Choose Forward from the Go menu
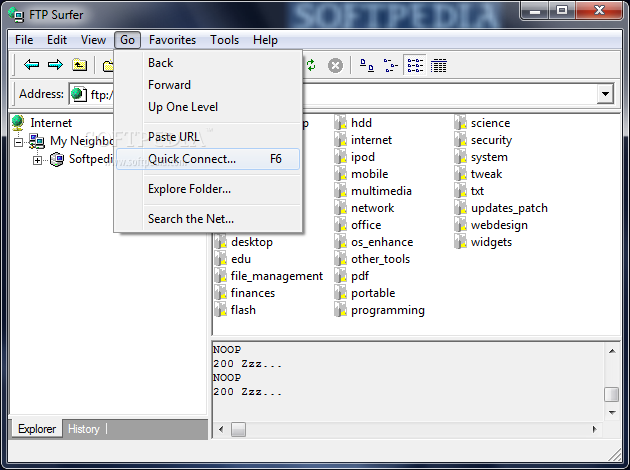 coord(208,85)
